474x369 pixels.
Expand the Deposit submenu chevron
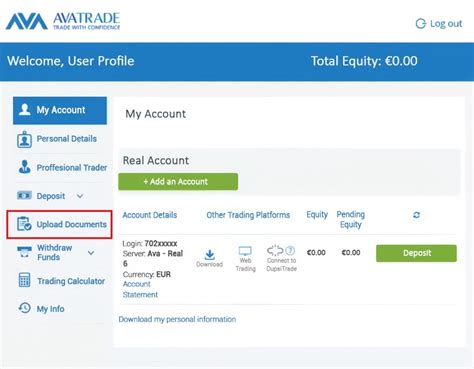click(80, 196)
